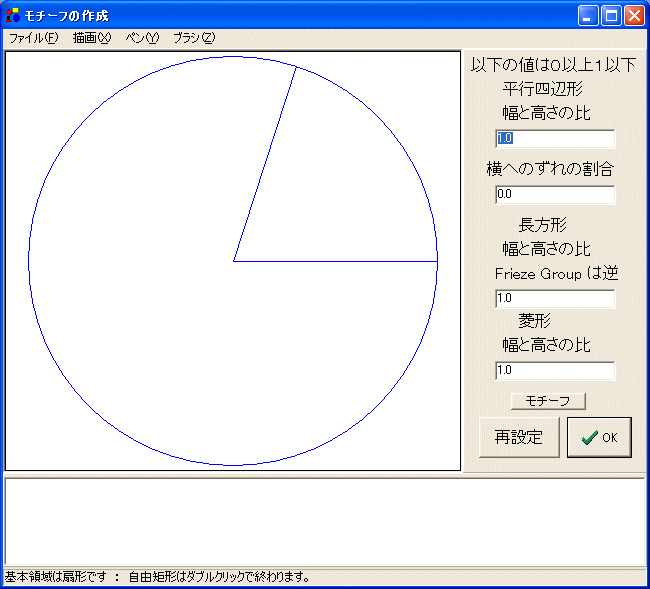Image resolution: width=650 pixels, height=589 pixels.
Task: Click the 平行四辺形 width-height ratio field
Action: (x=555, y=138)
